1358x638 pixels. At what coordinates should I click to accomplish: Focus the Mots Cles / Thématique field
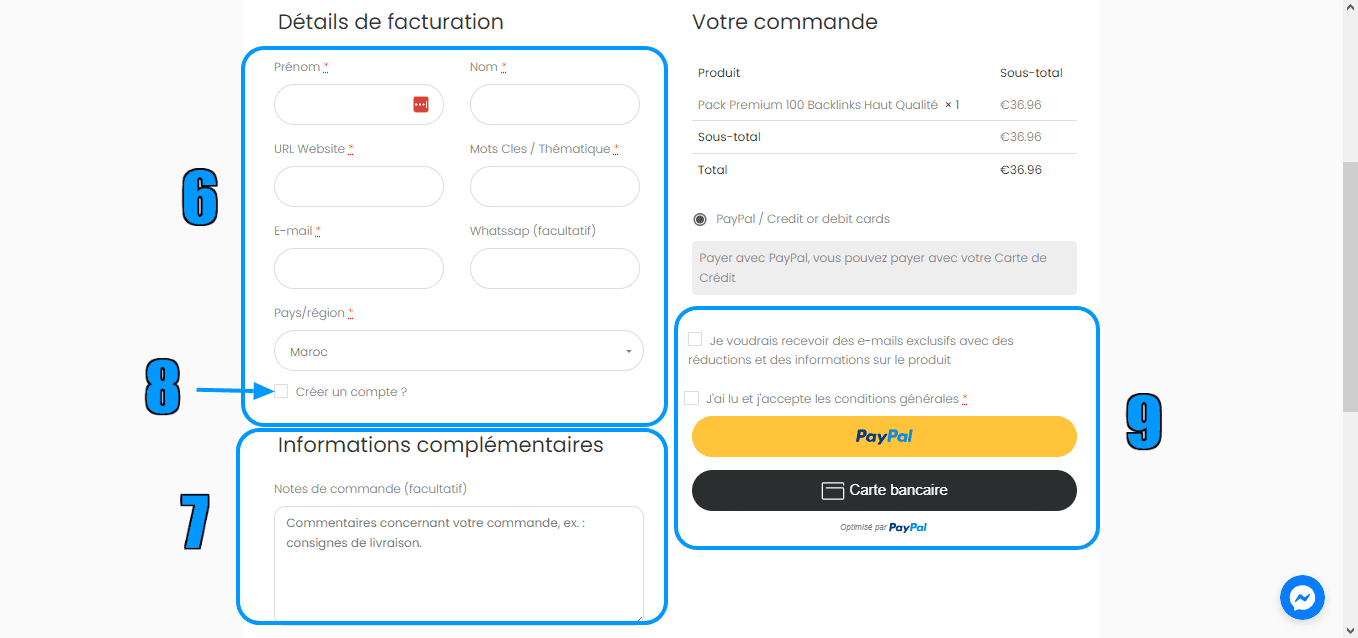coord(555,187)
